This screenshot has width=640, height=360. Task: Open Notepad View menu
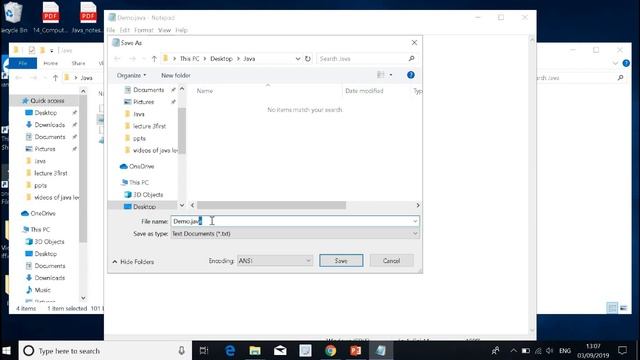(x=164, y=30)
